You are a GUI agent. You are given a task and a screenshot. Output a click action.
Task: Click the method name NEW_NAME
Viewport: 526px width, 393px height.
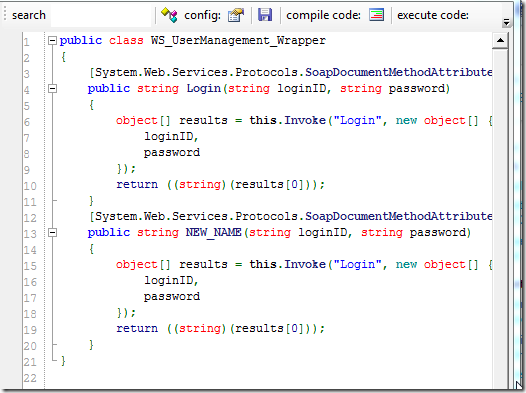coord(214,232)
